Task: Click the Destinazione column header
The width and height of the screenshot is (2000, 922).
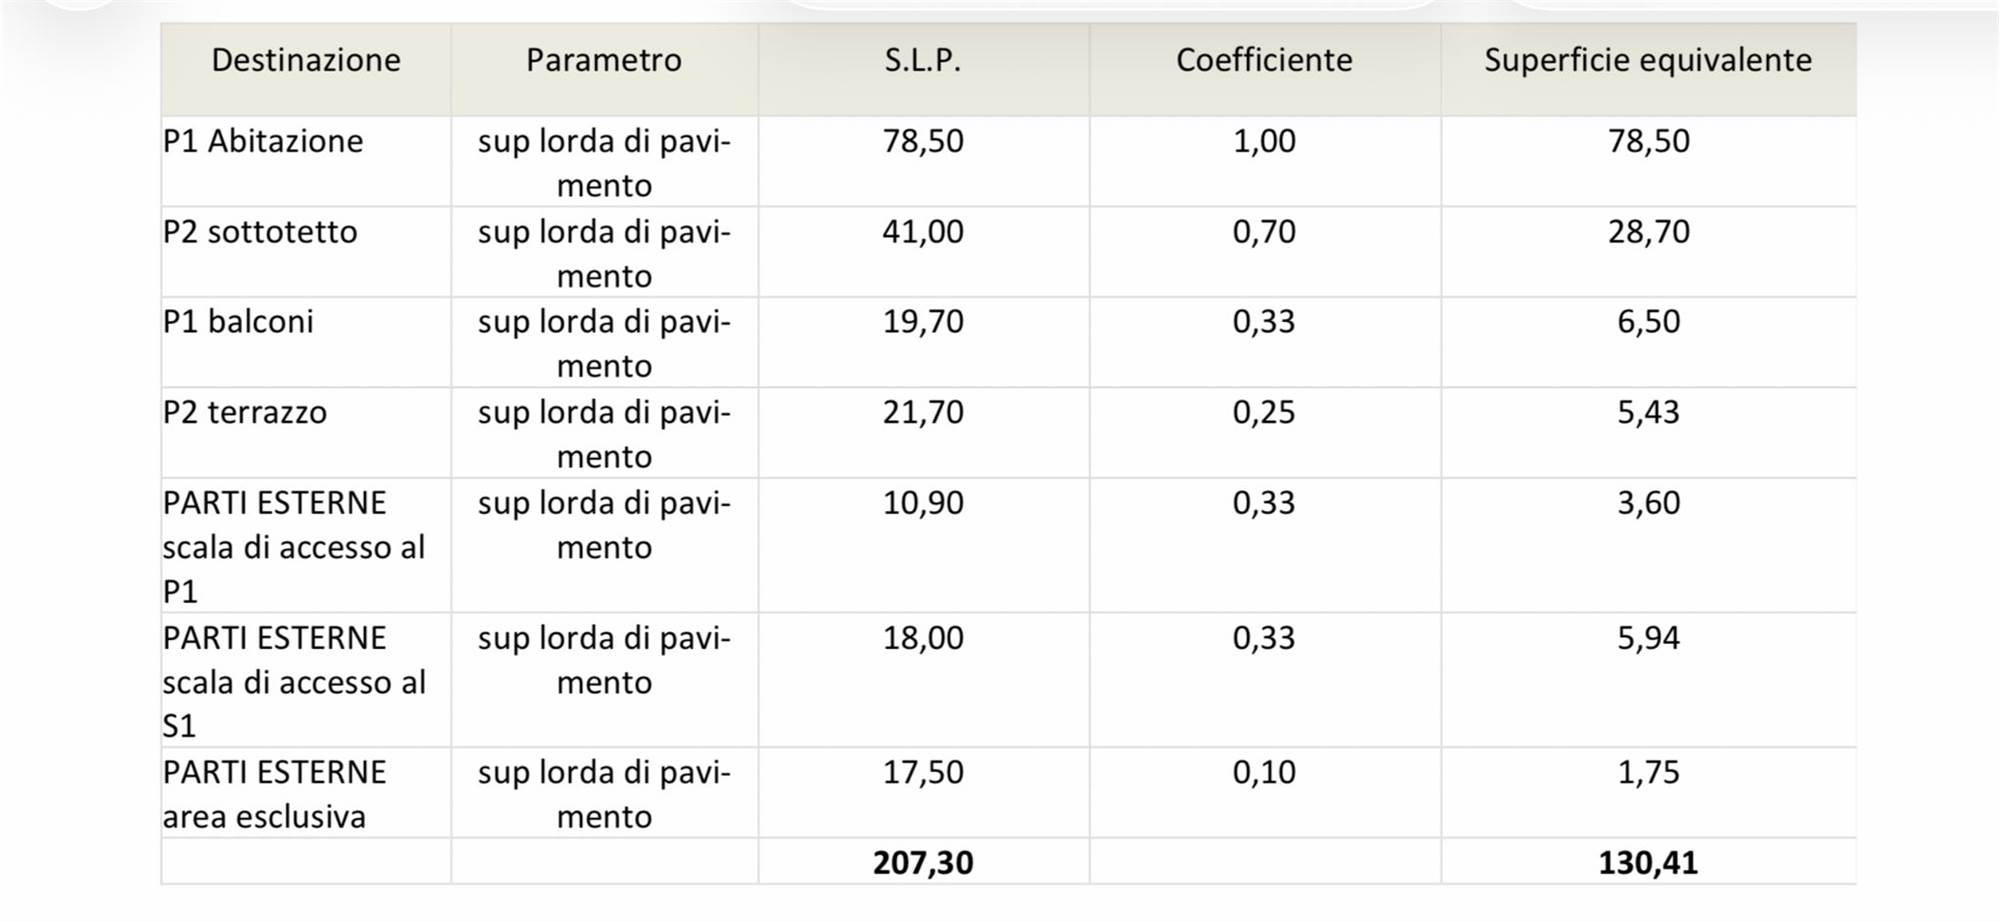Action: point(306,60)
